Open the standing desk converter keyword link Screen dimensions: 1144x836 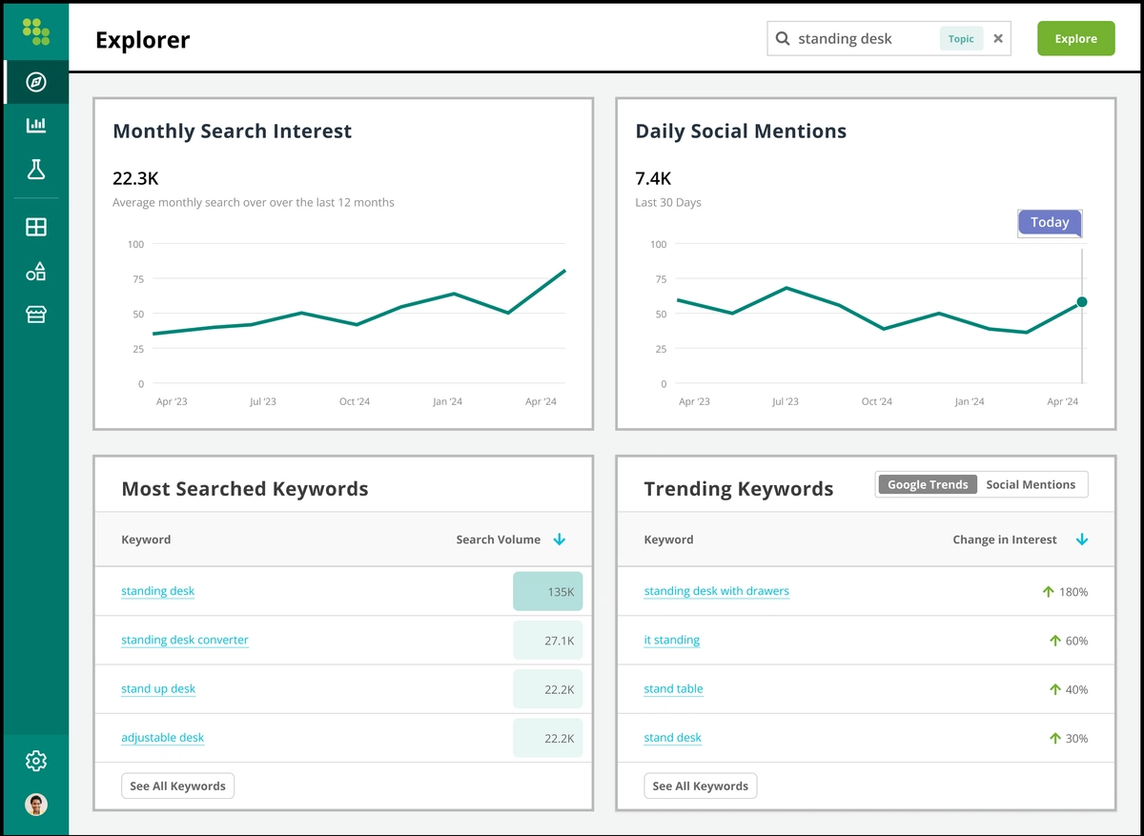pyautogui.click(x=184, y=640)
